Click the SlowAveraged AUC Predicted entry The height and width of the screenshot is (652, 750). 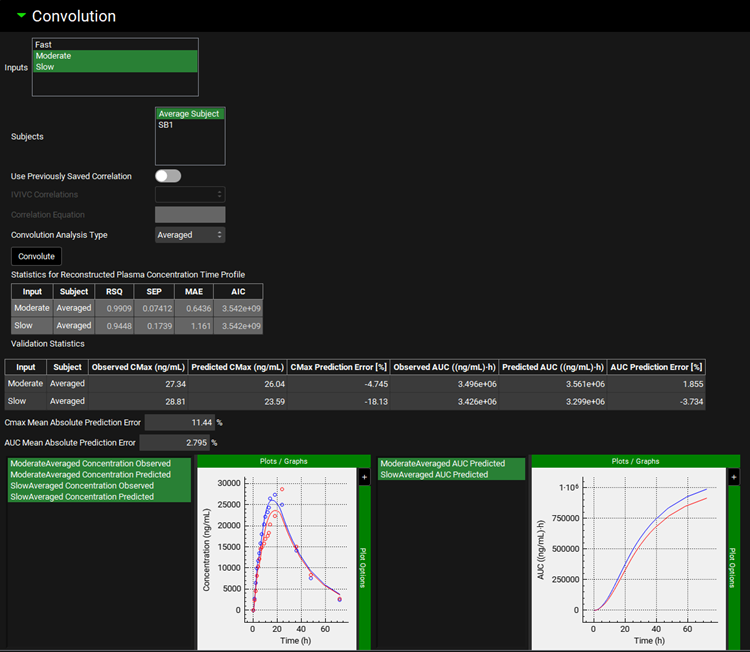pos(434,475)
